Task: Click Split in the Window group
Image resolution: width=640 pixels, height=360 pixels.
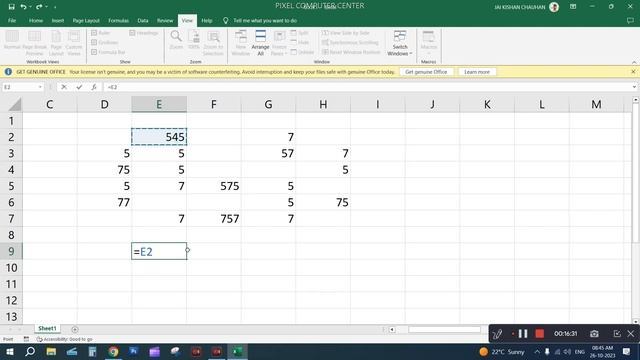Action: 300,33
